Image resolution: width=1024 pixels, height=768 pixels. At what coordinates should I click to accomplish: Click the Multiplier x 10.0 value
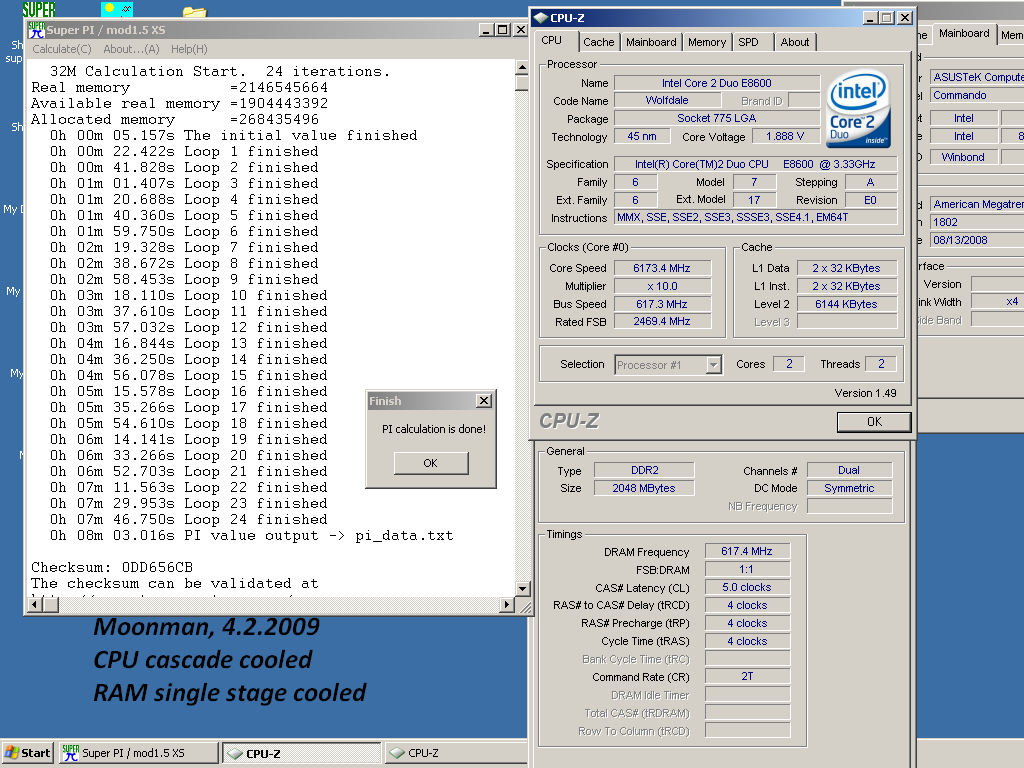coord(662,286)
